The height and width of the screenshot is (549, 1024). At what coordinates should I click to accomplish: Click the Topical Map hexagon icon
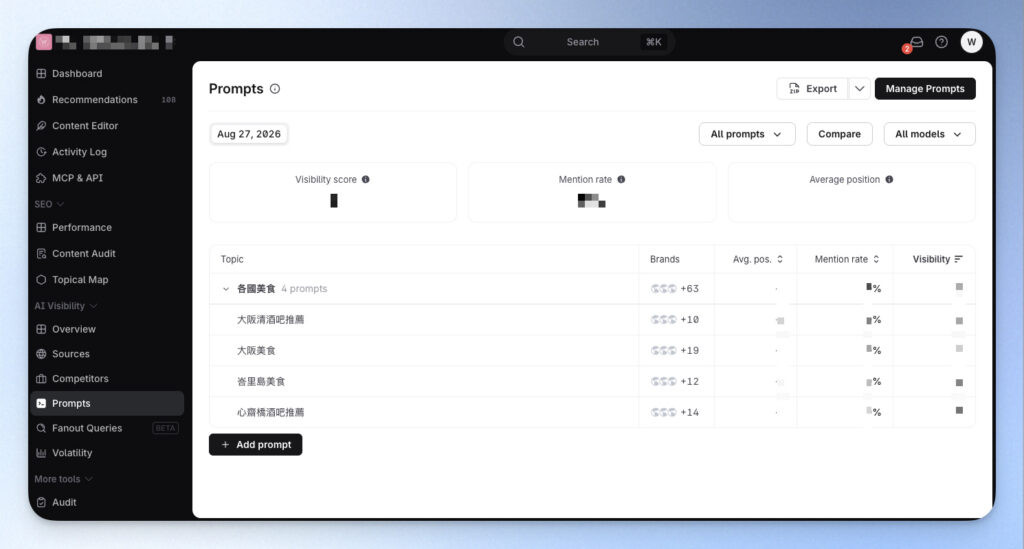41,280
